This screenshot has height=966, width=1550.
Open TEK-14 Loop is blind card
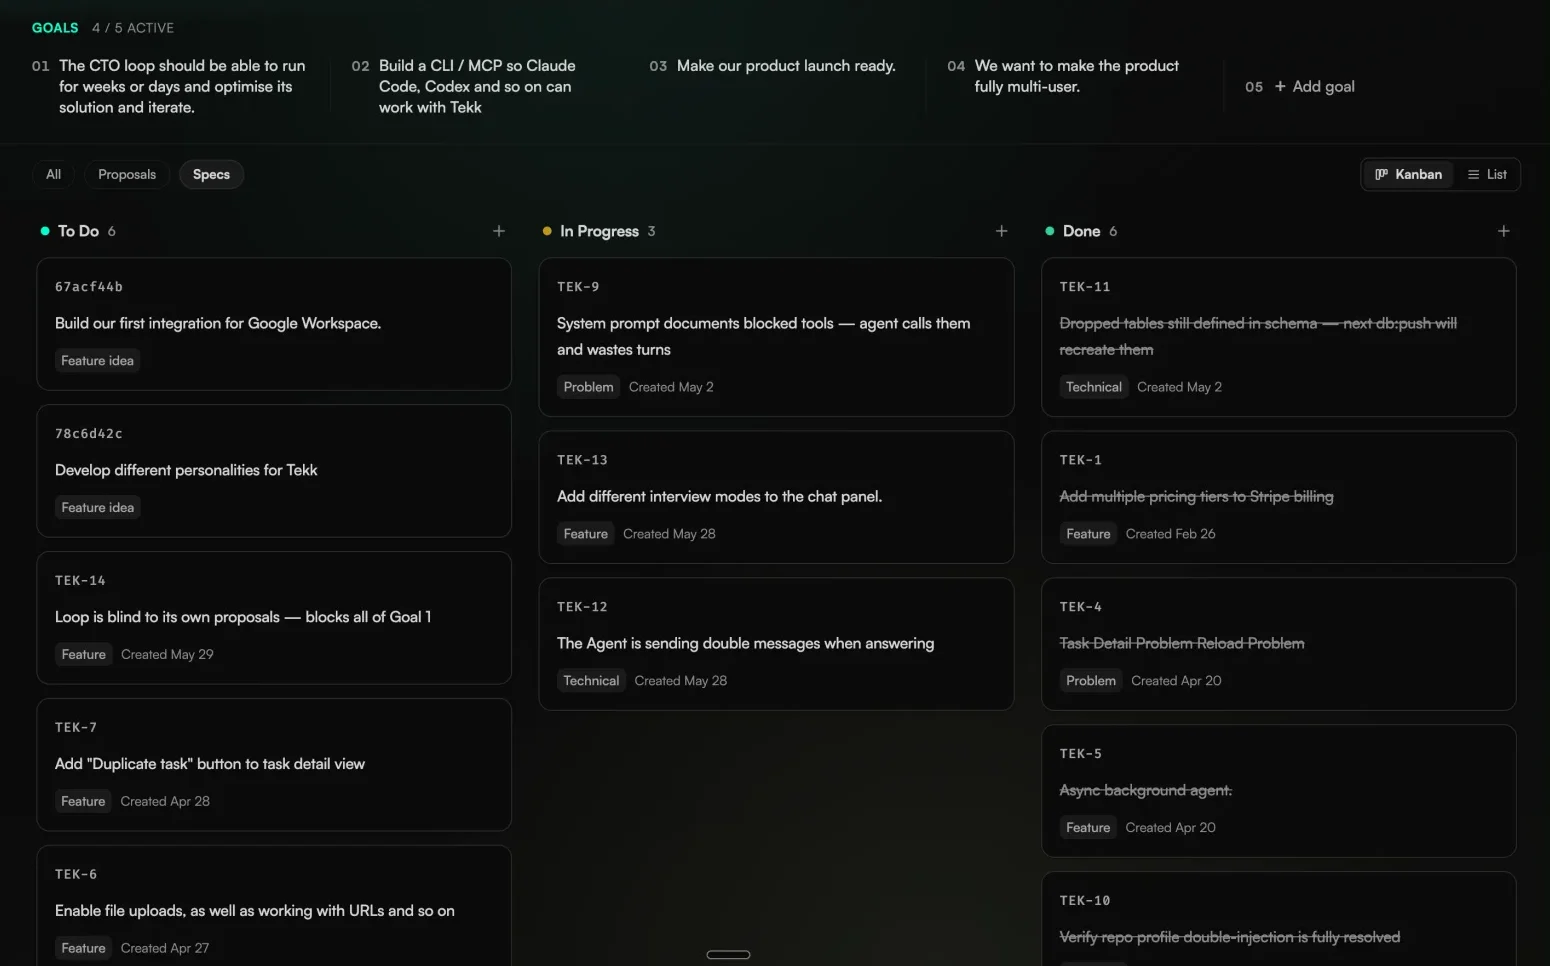(274, 618)
